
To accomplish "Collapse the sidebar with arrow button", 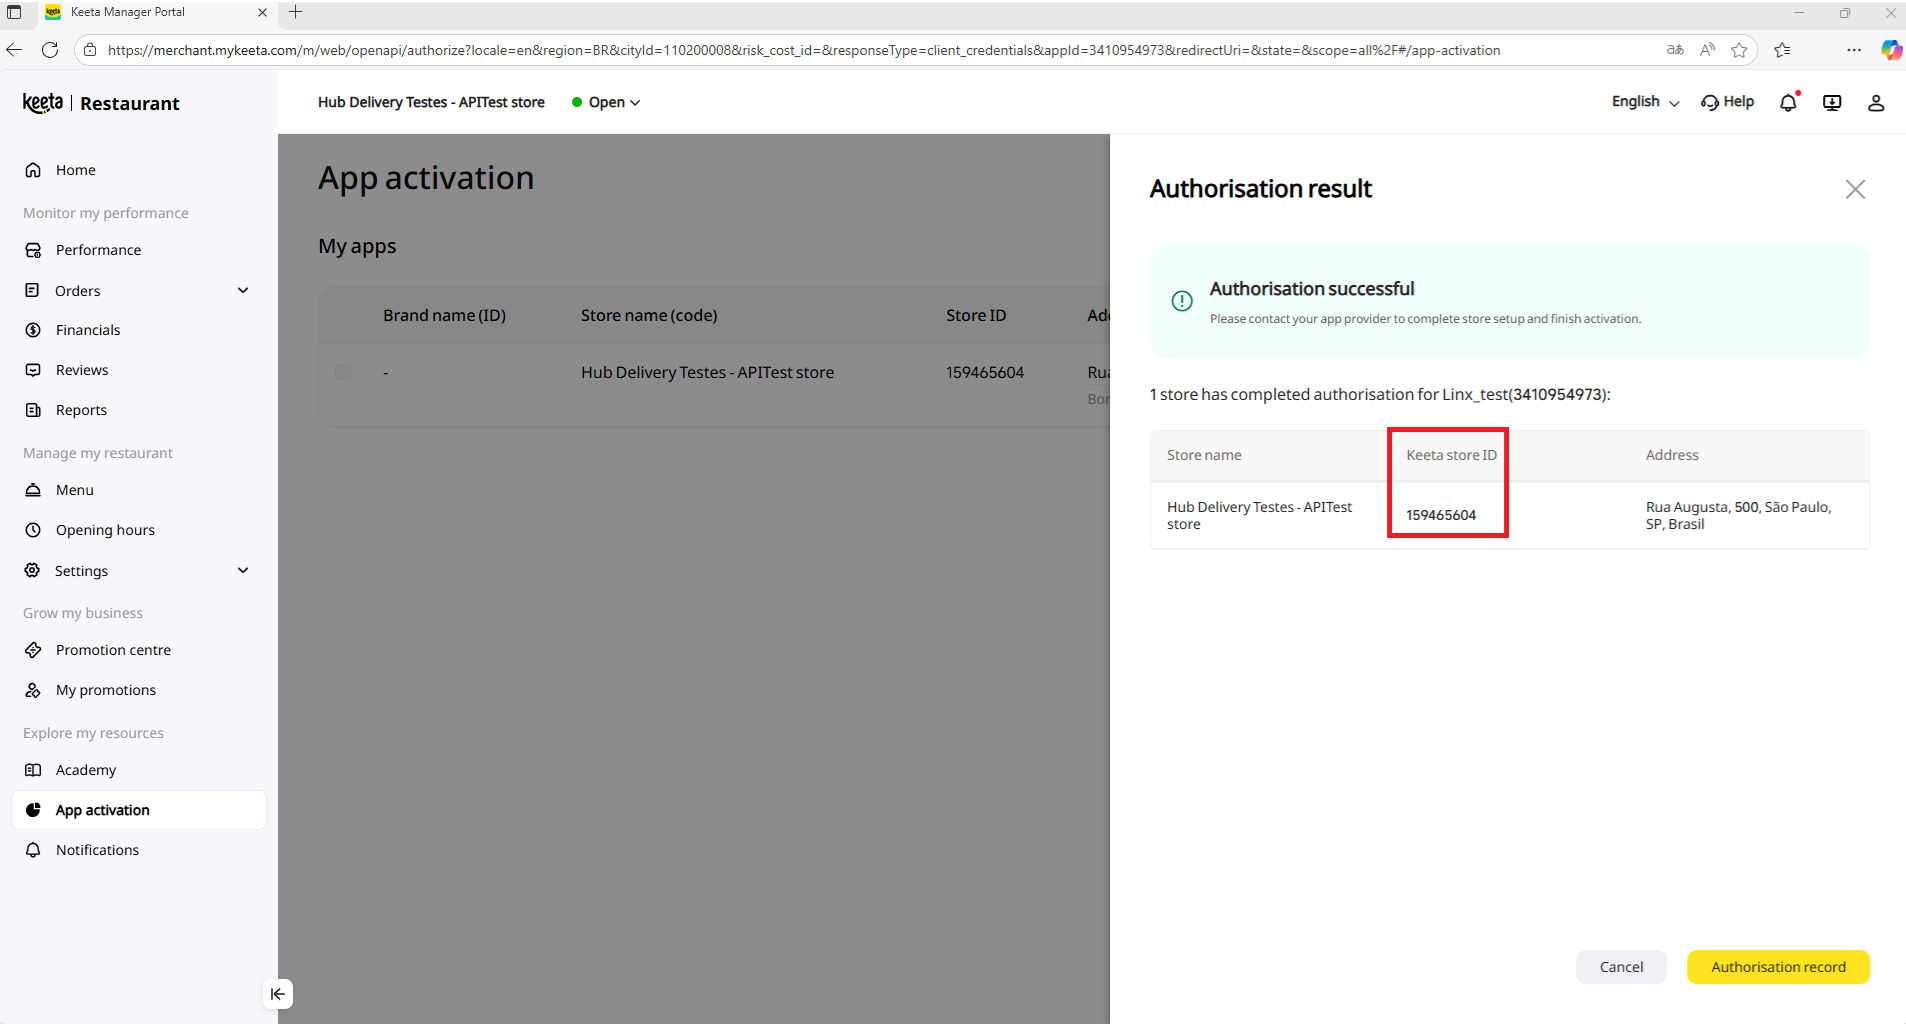I will (278, 994).
